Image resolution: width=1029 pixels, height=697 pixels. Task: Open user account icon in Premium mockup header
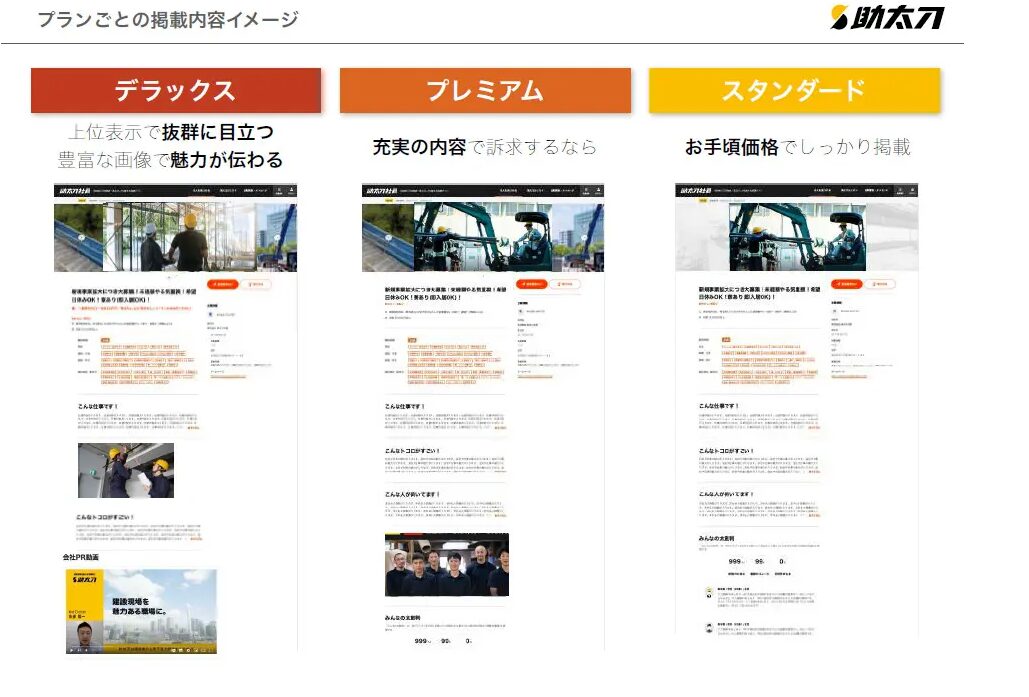(598, 190)
